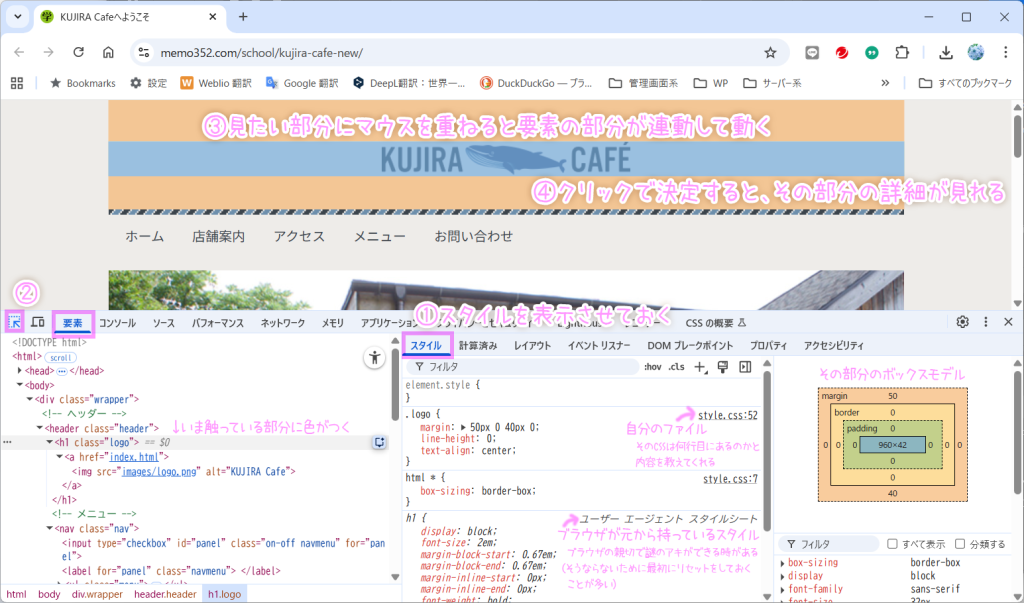Click the styles フィルタ input field
Viewport: 1024px width, 603px height.
[x=530, y=367]
